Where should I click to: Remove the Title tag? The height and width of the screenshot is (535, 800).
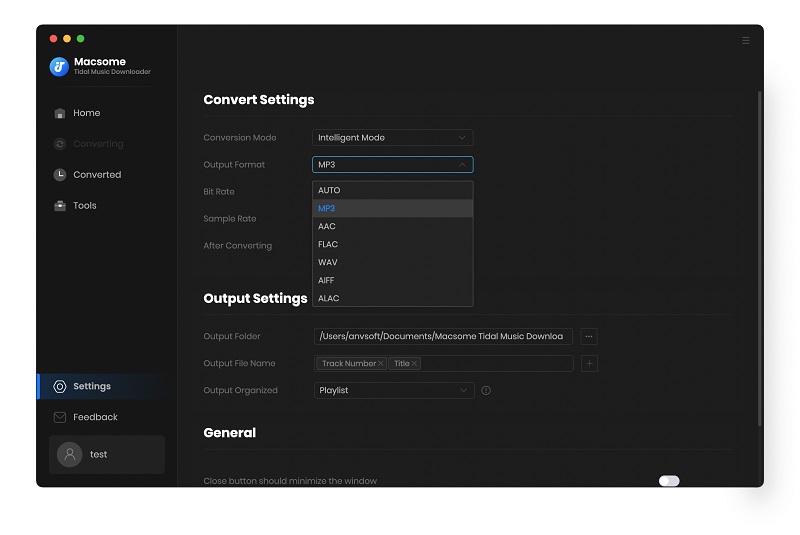point(414,364)
